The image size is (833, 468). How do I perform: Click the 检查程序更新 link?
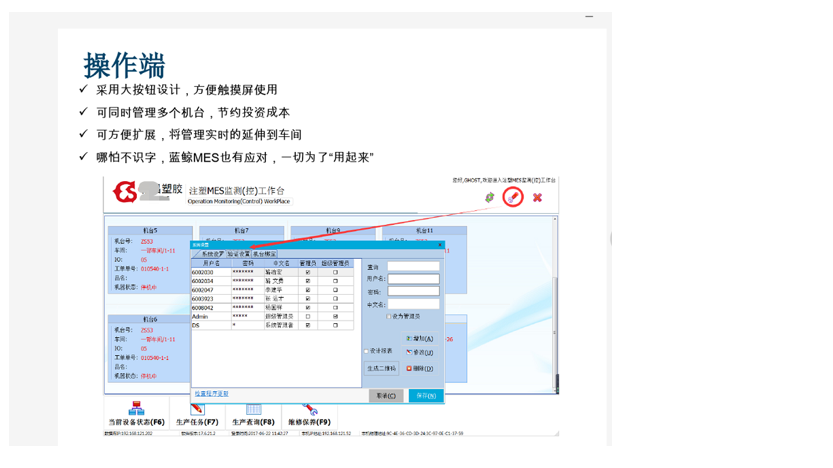tap(211, 394)
